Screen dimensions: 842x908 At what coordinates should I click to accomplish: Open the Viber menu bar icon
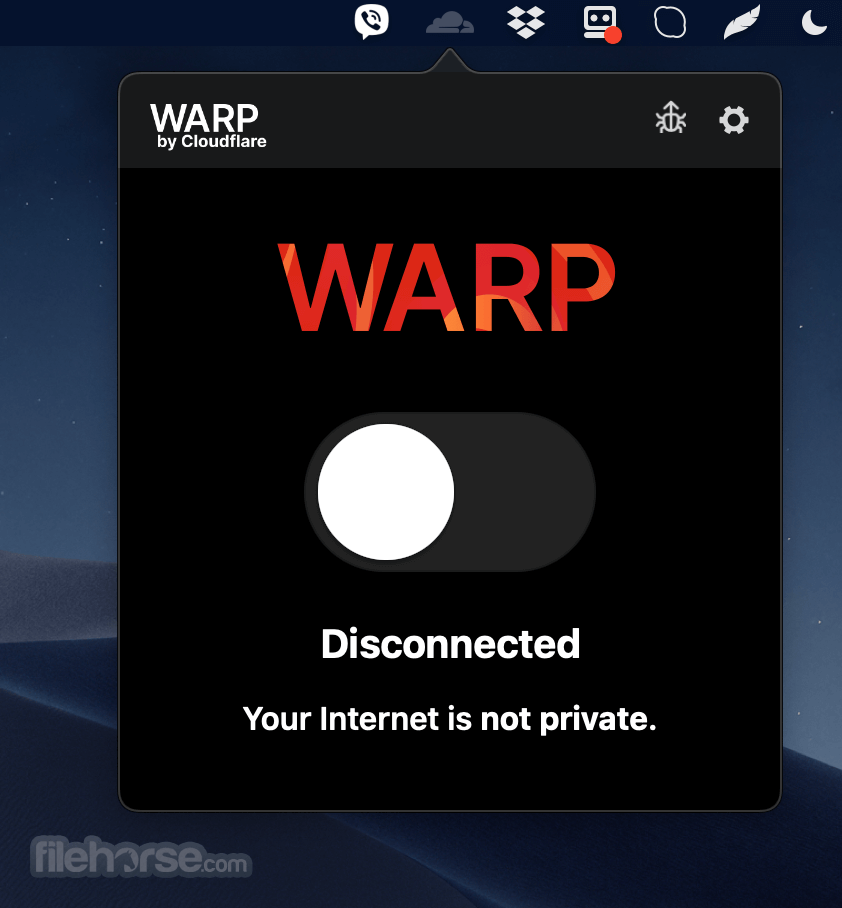coord(371,21)
